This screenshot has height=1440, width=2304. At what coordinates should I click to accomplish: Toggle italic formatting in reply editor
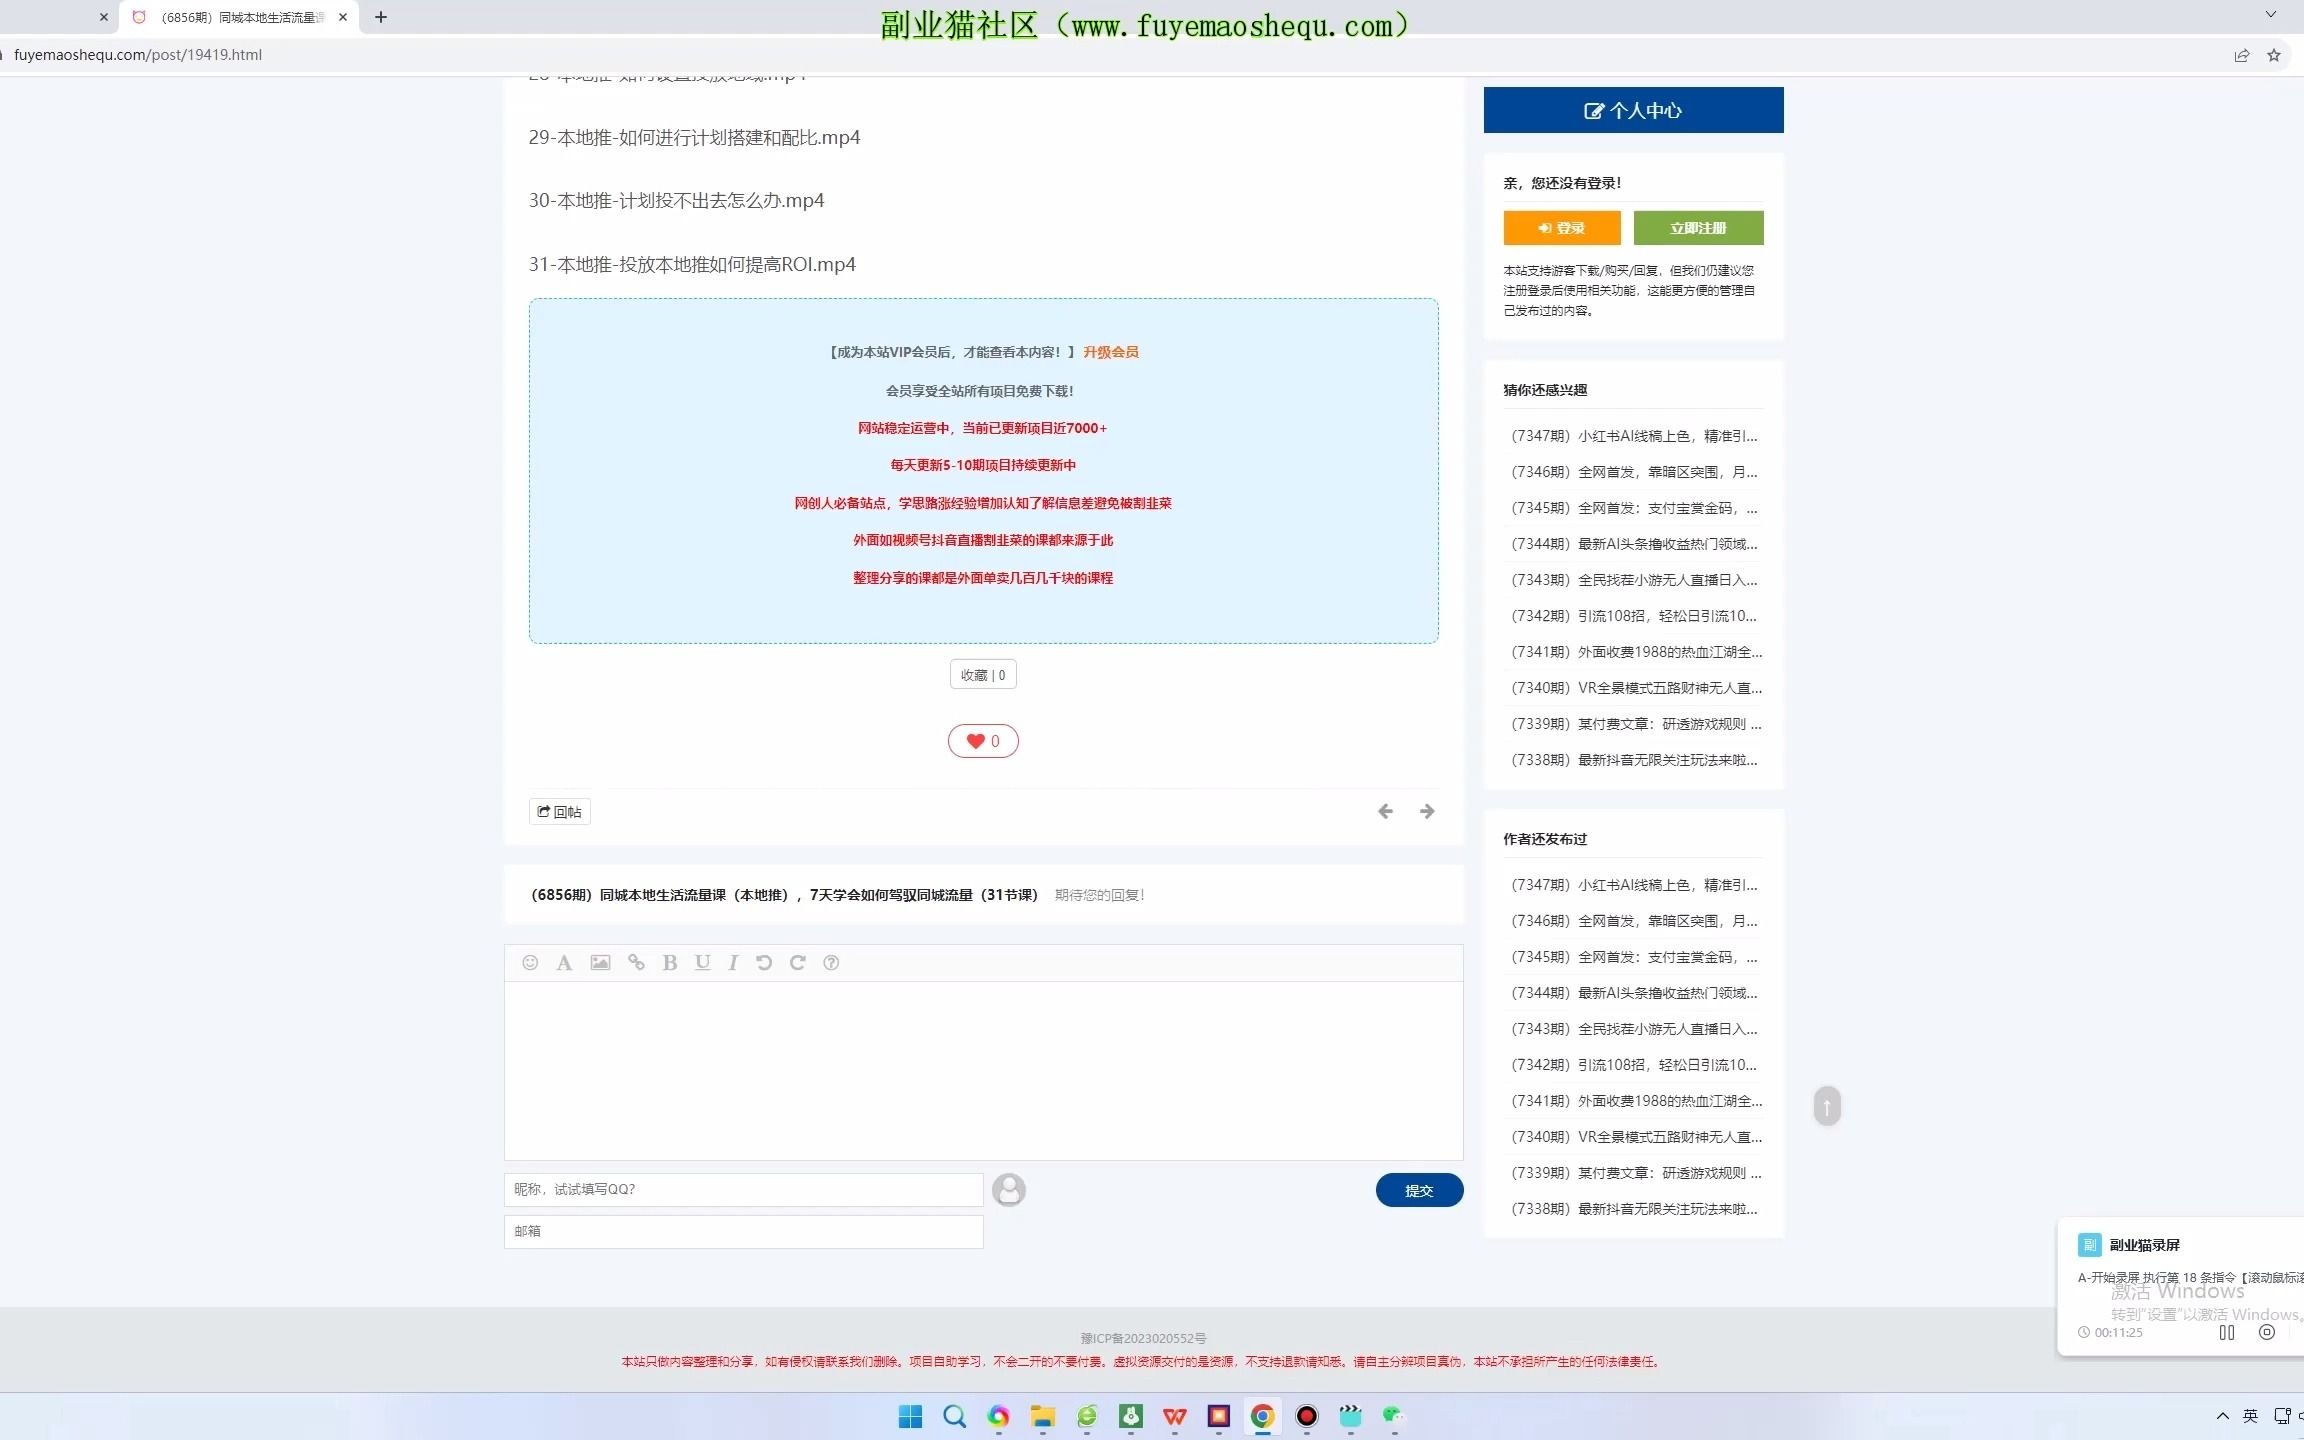tap(733, 962)
